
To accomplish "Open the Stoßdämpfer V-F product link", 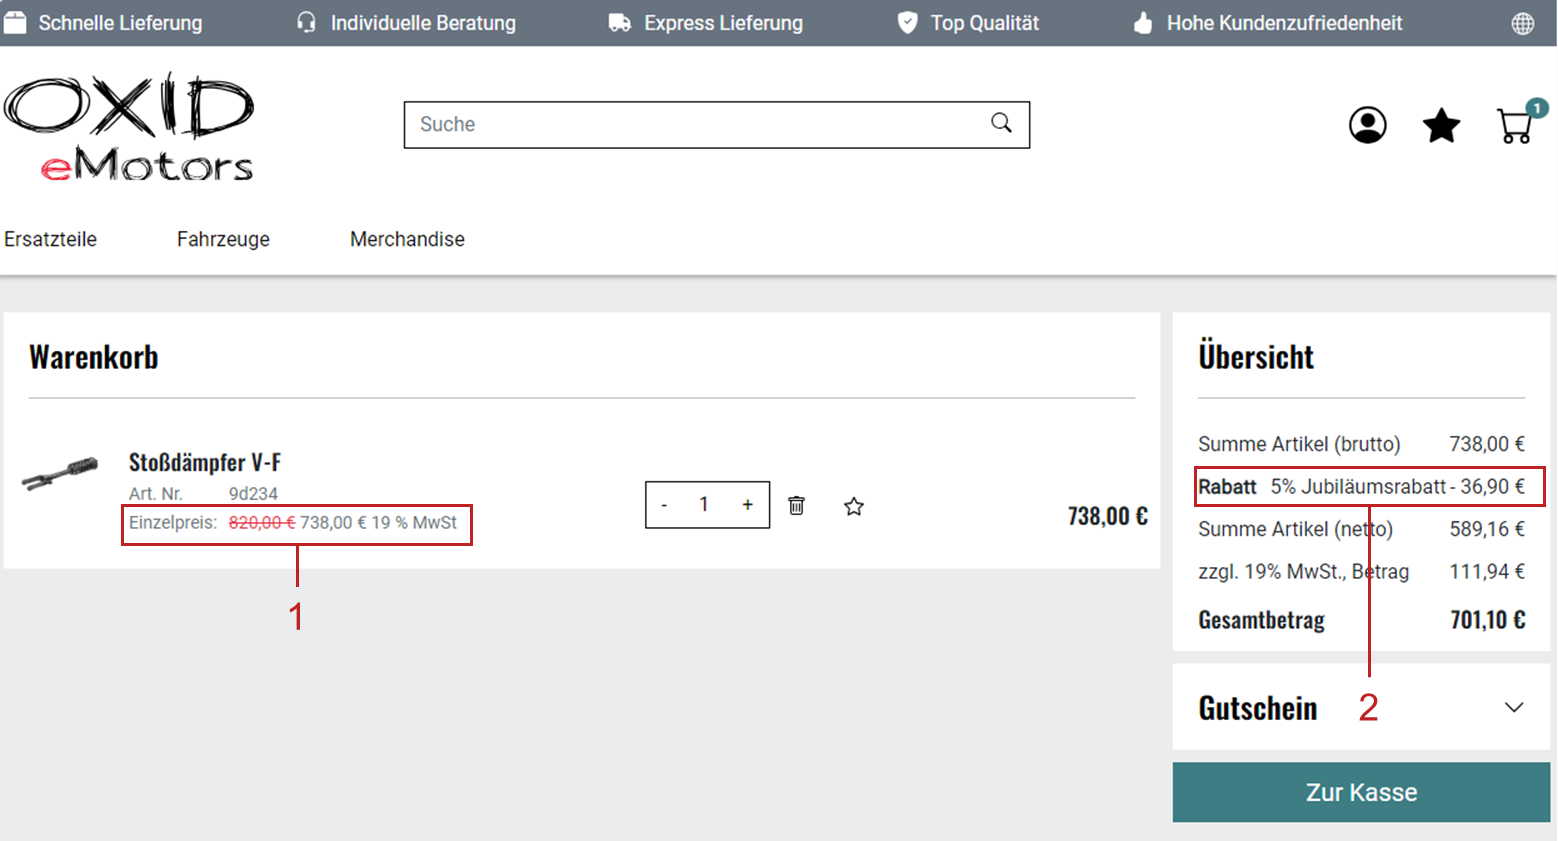I will pos(205,462).
